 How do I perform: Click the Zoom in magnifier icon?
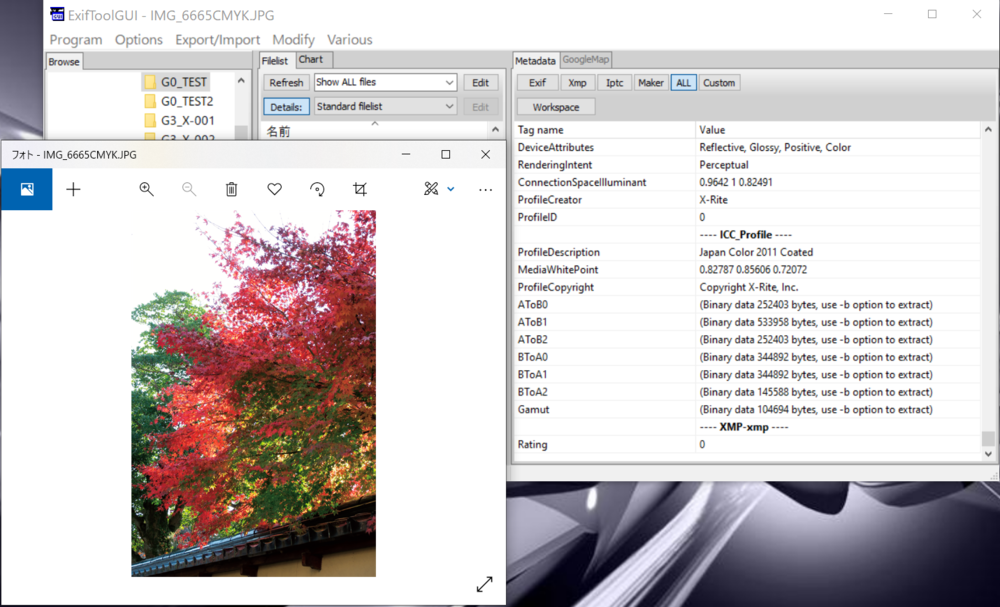point(146,189)
